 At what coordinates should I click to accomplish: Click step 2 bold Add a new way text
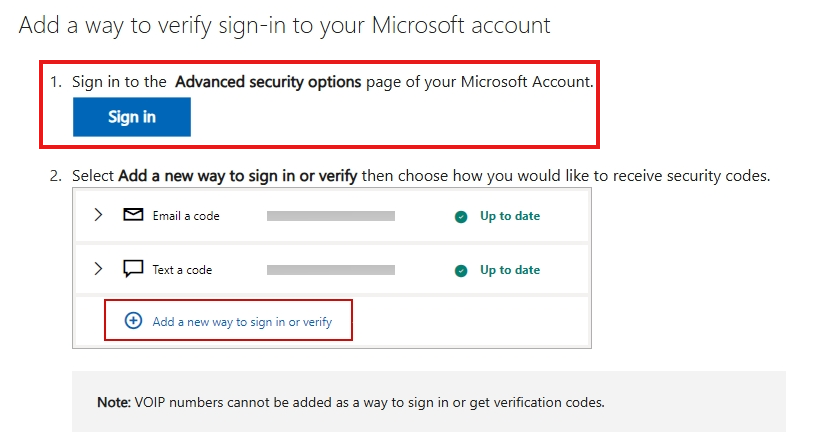point(238,176)
